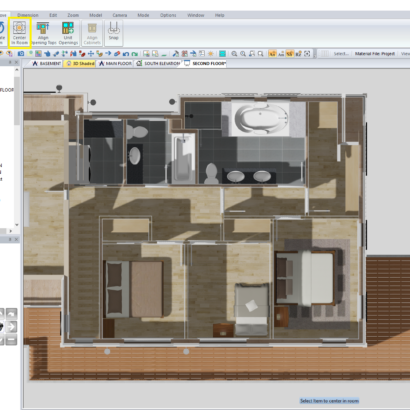The image size is (410, 410).
Task: Click the large bathtub in master bath
Action: coord(261,119)
